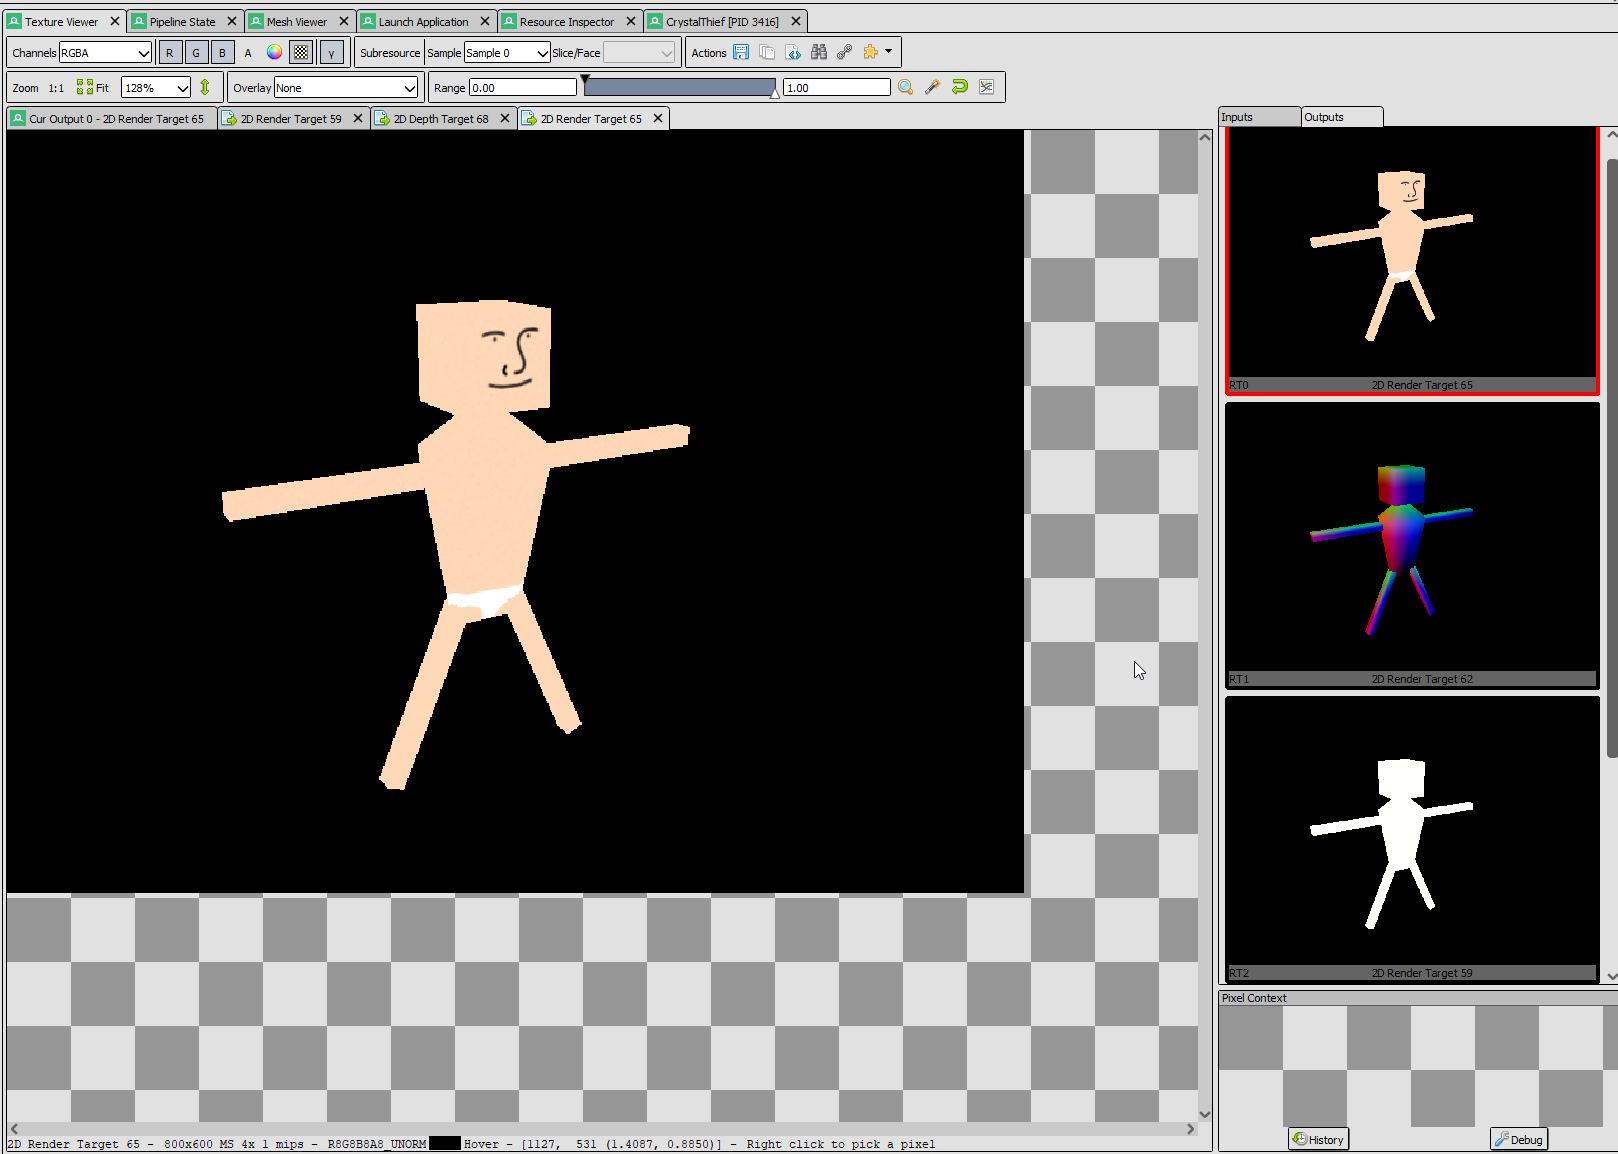This screenshot has height=1154, width=1618.
Task: Switch to the Texture Viewer tab
Action: pos(62,22)
